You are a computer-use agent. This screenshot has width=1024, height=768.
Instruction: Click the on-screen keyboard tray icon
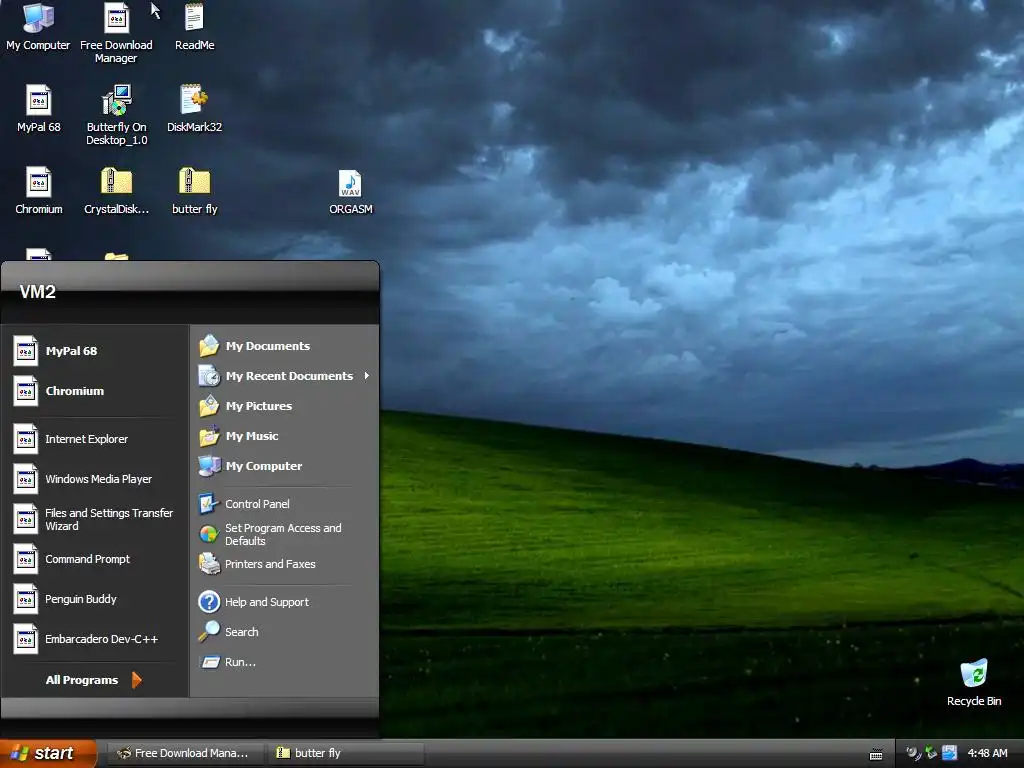click(876, 754)
